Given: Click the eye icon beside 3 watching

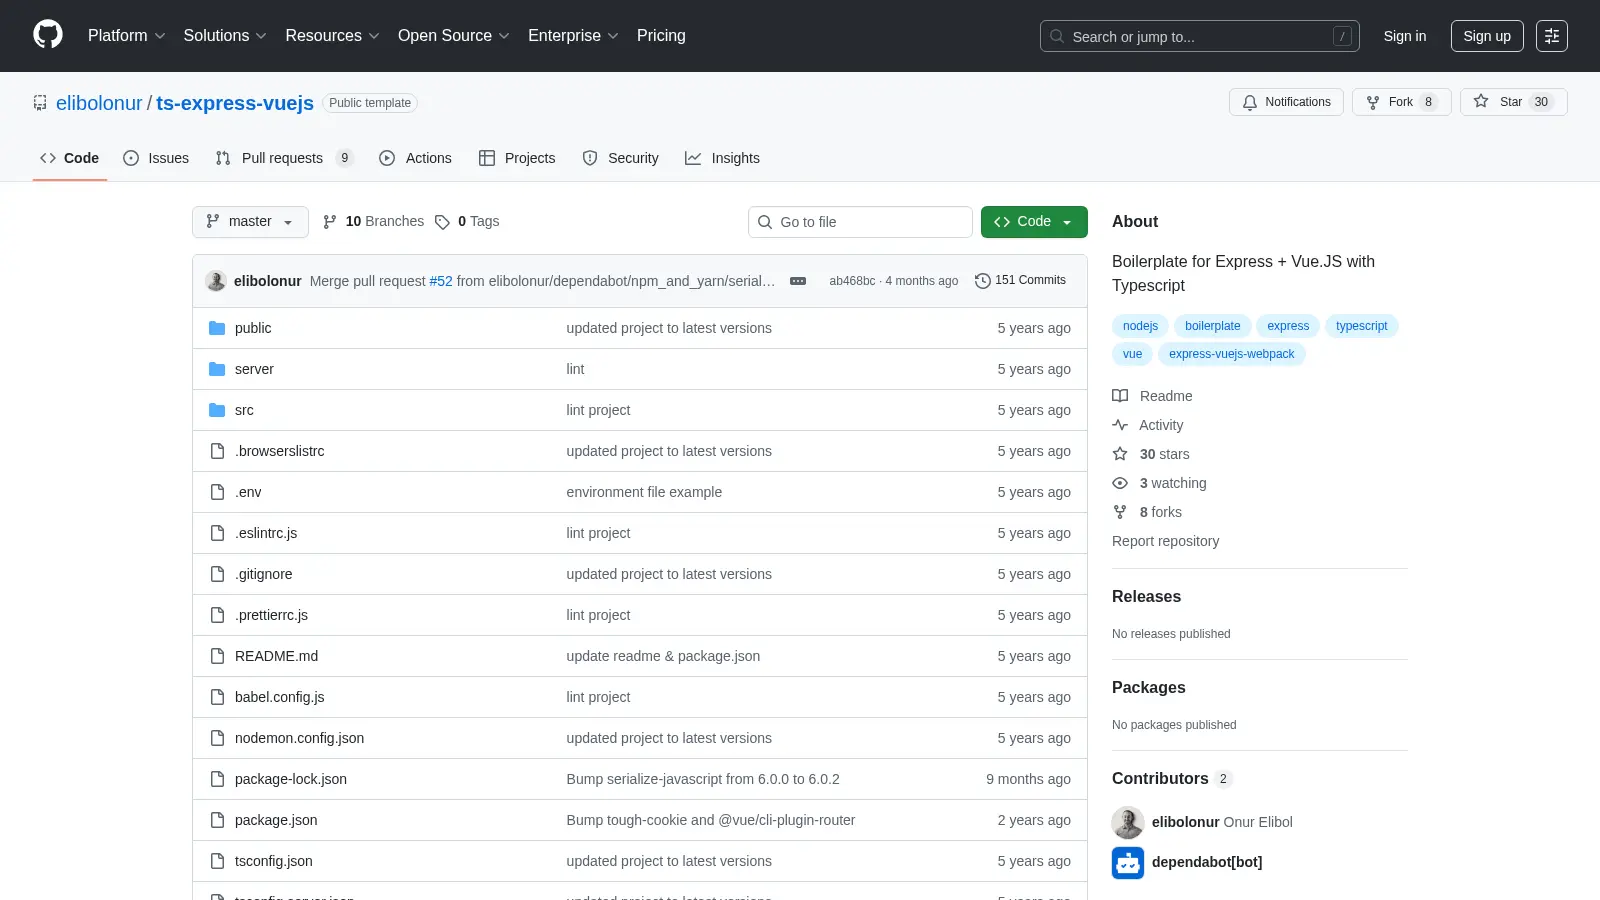Looking at the screenshot, I should click(1120, 483).
